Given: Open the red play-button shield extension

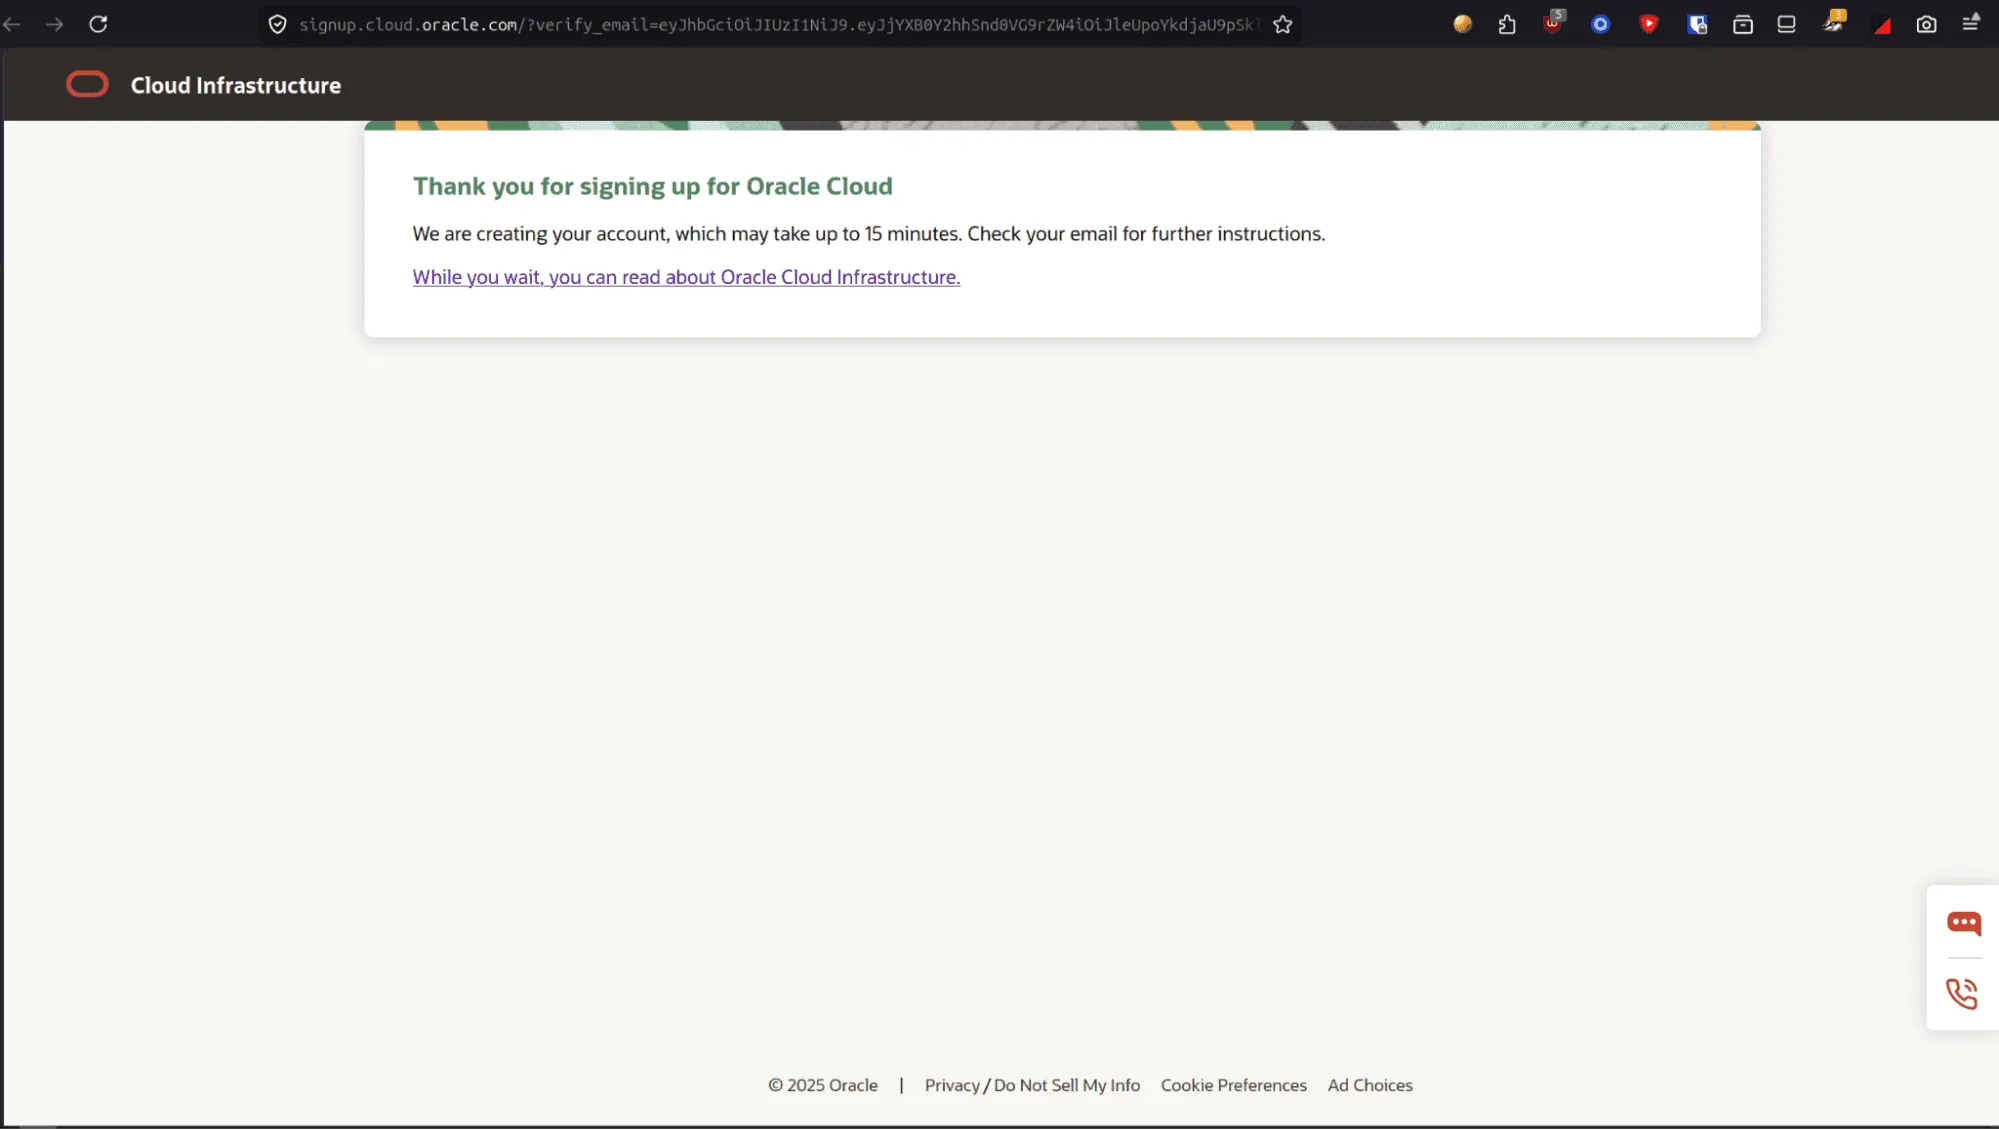Looking at the screenshot, I should pyautogui.click(x=1649, y=24).
